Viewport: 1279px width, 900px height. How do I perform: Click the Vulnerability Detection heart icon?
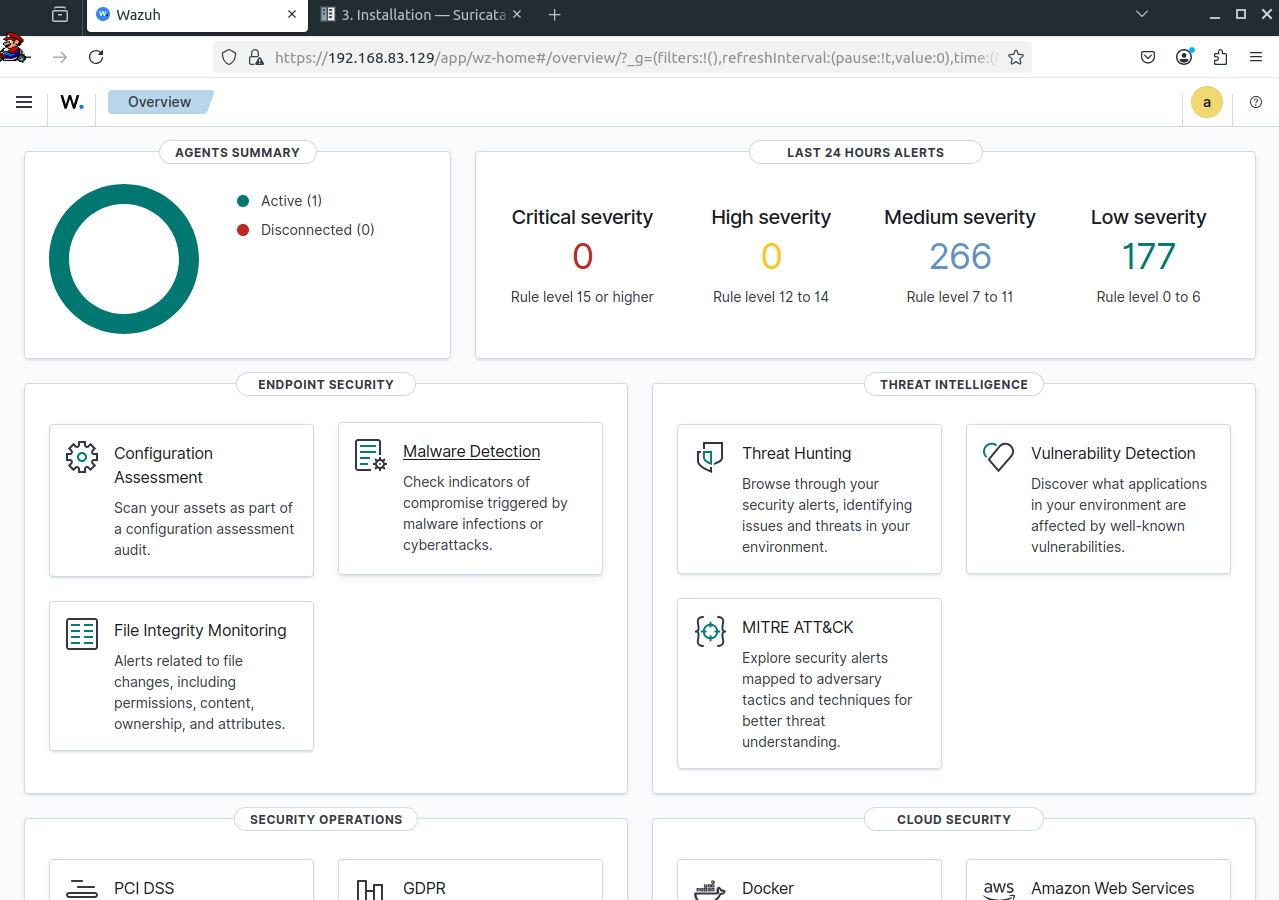(999, 457)
